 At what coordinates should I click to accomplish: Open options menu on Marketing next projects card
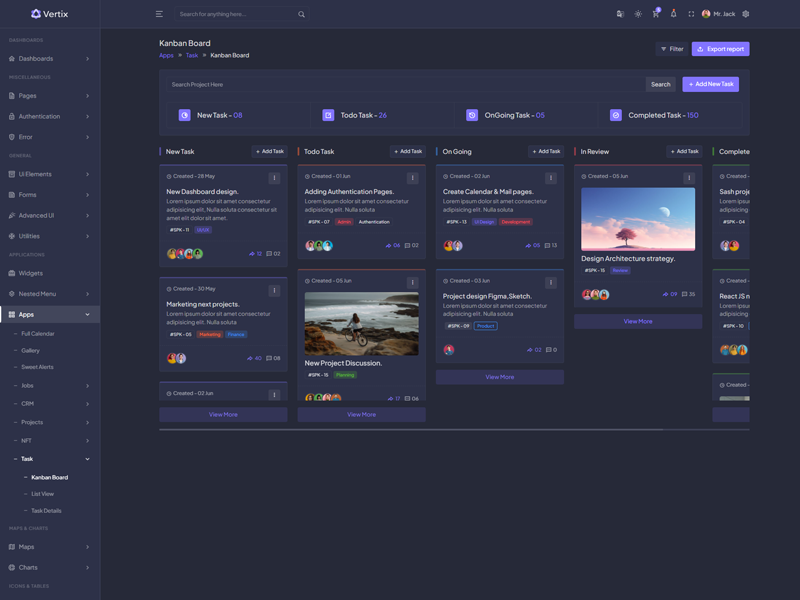click(274, 290)
